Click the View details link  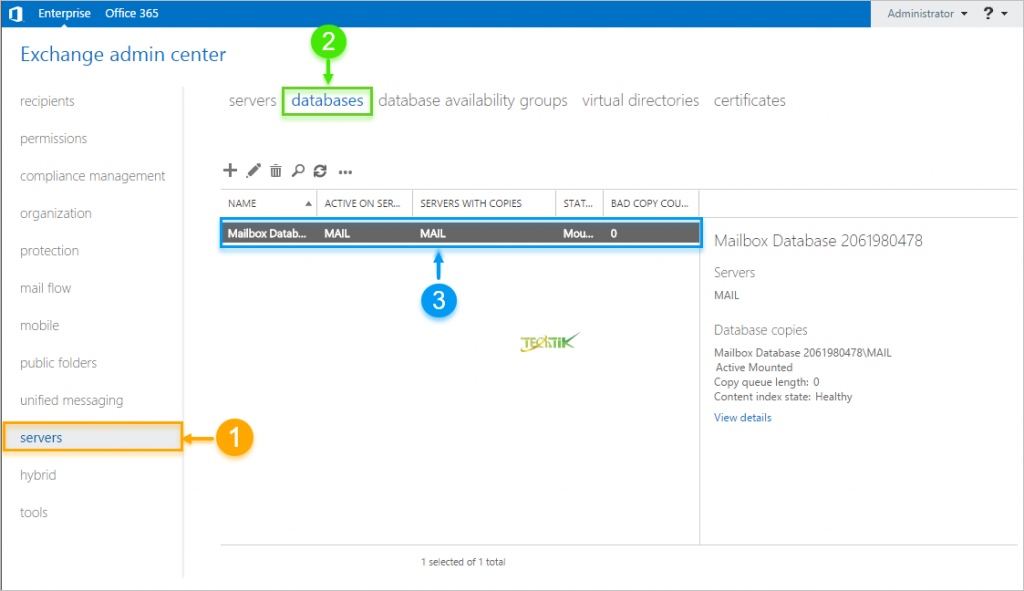[x=742, y=418]
